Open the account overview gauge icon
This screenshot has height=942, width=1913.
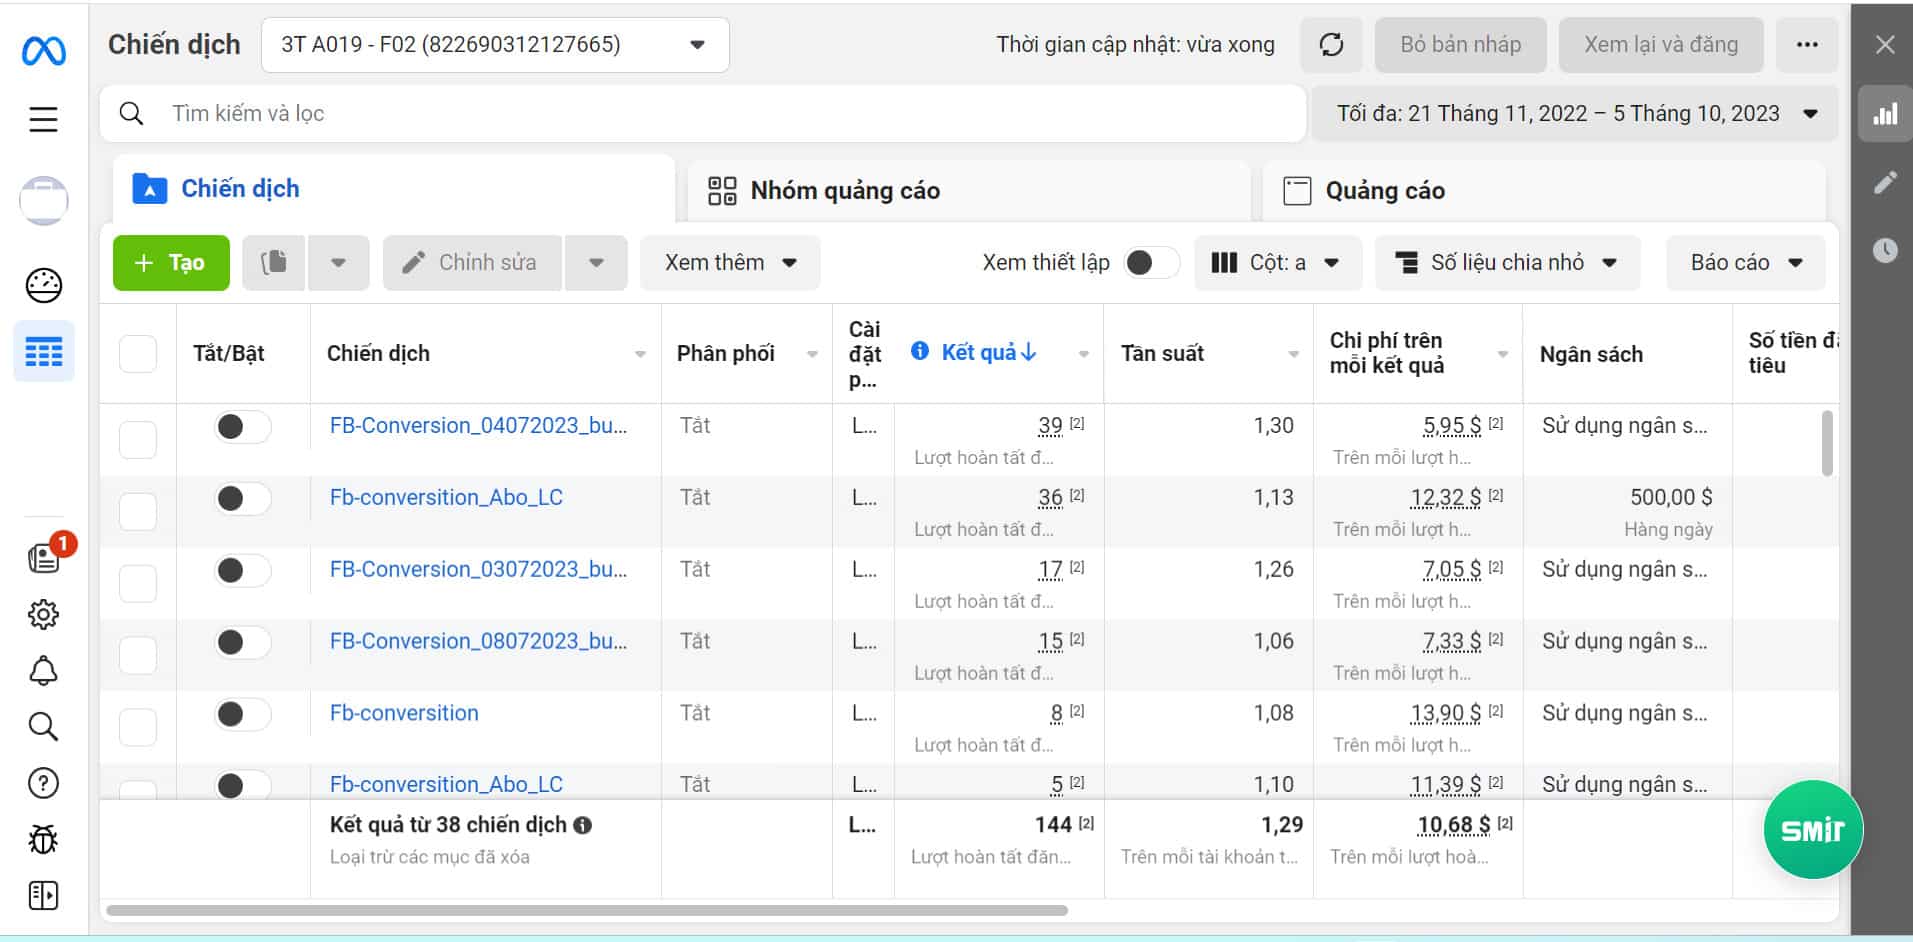click(x=43, y=286)
